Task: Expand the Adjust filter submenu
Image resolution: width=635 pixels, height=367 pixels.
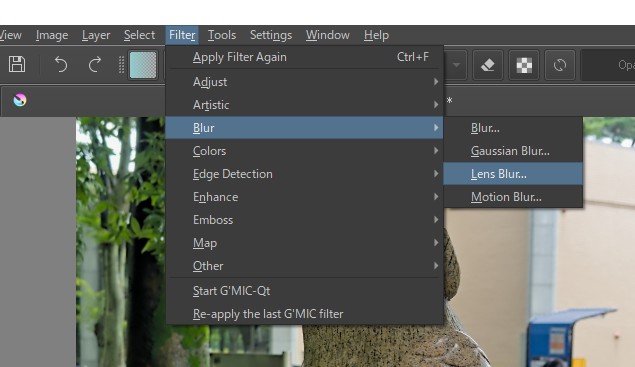Action: 305,82
